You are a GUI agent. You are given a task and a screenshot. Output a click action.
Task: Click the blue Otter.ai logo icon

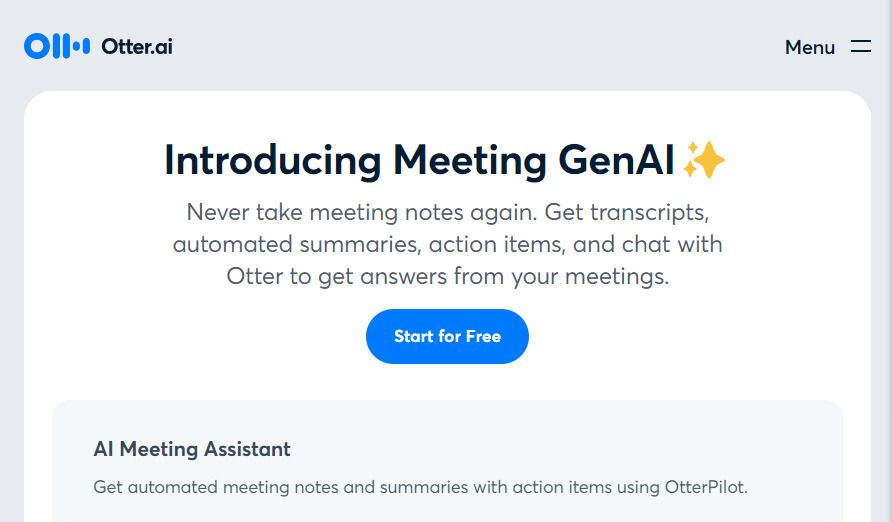point(57,46)
